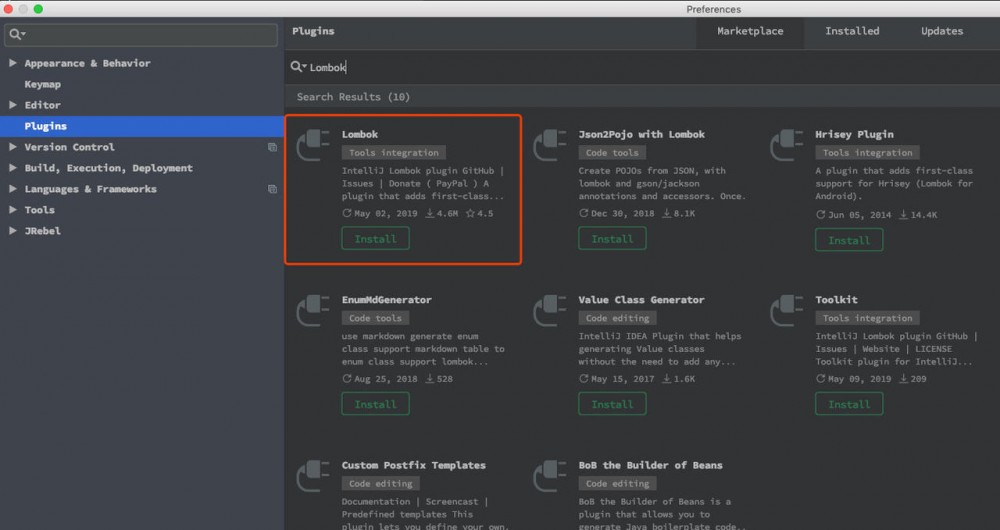The height and width of the screenshot is (530, 1000).
Task: Switch to the Marketplace tab
Action: pos(750,31)
